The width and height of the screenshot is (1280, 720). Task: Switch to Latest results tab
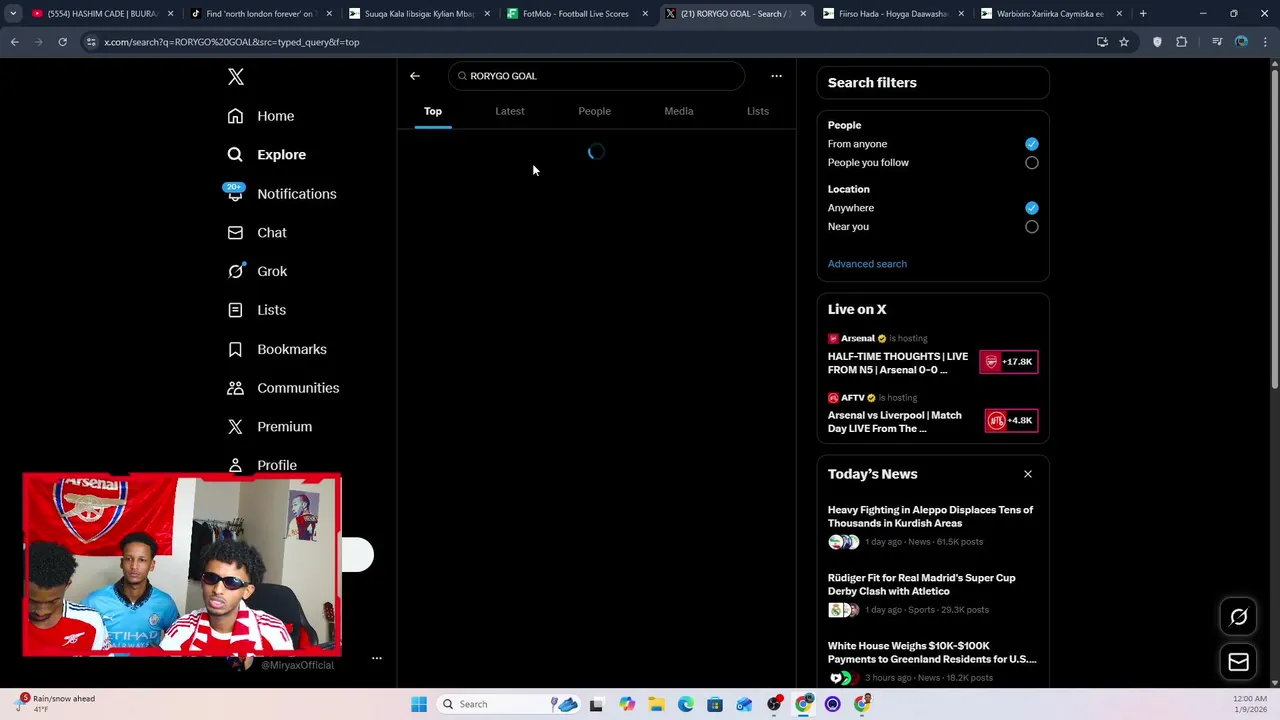(x=510, y=111)
